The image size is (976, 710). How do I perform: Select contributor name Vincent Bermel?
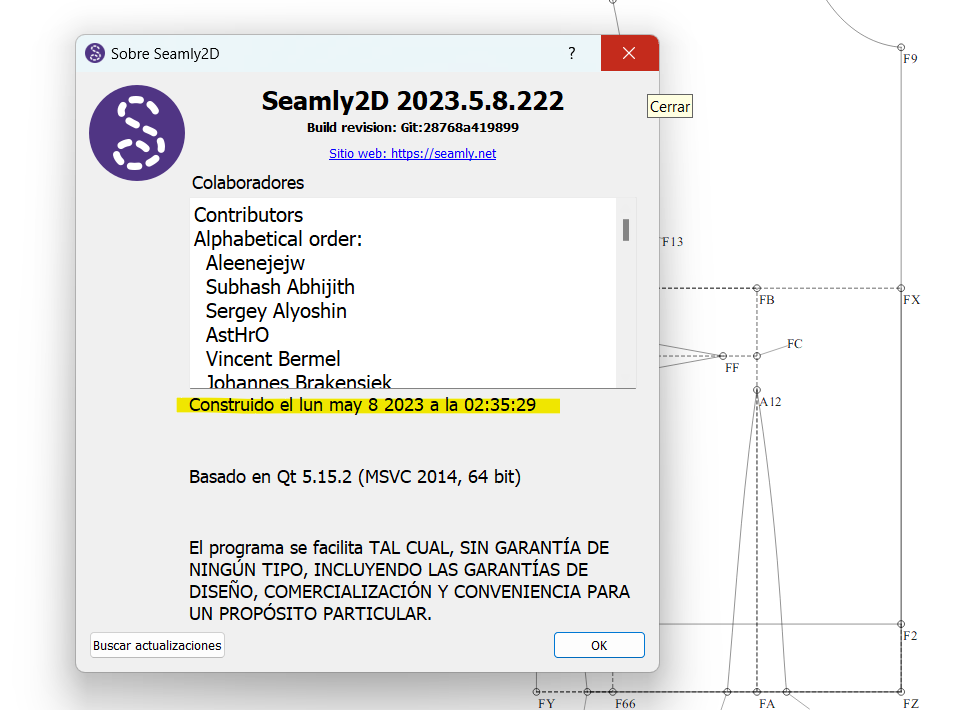[273, 359]
